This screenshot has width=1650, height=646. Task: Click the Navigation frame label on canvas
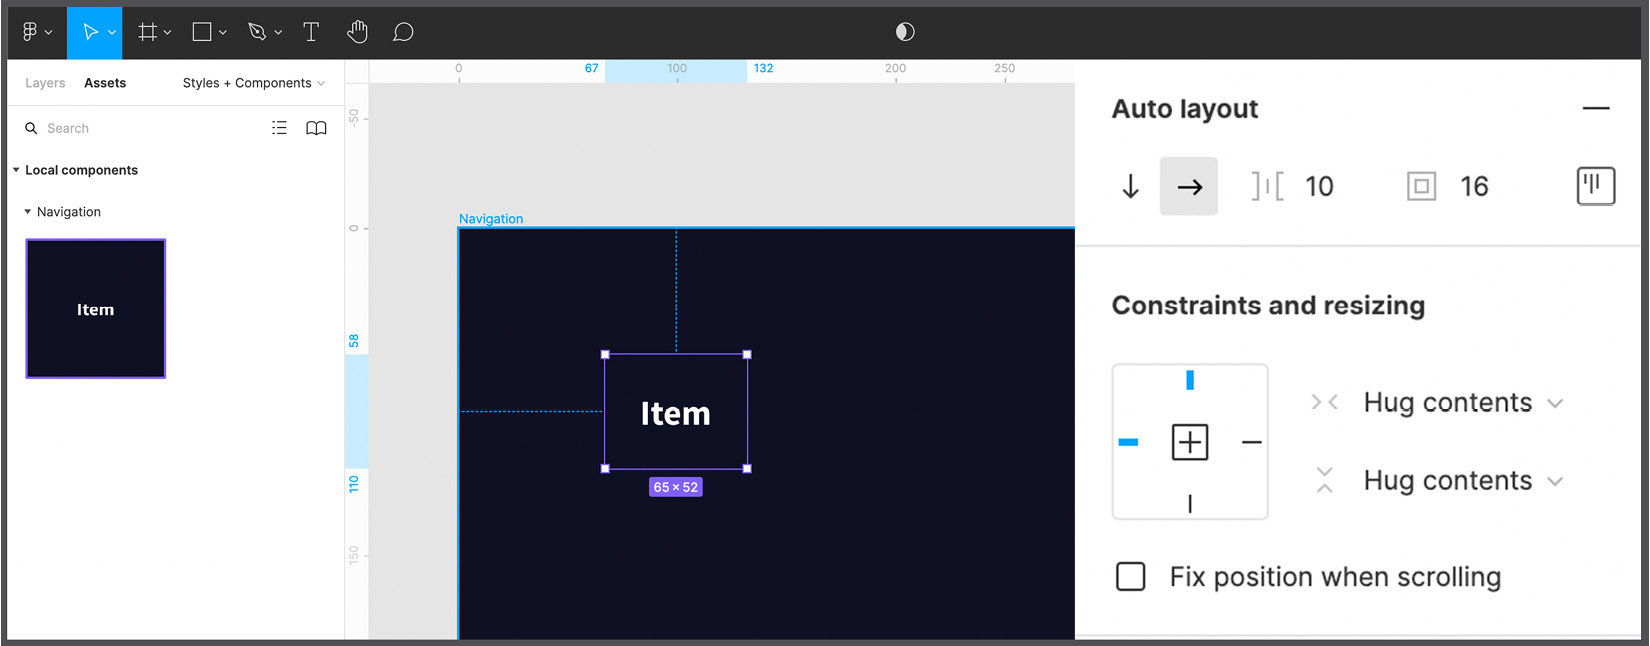coord(491,218)
